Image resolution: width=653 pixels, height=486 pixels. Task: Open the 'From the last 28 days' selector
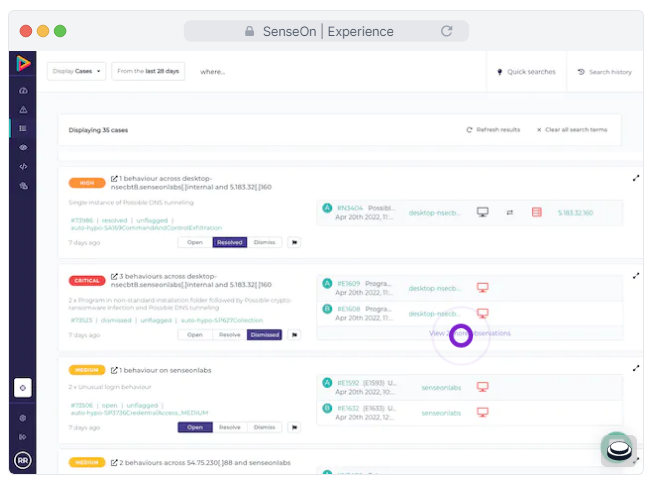click(148, 72)
